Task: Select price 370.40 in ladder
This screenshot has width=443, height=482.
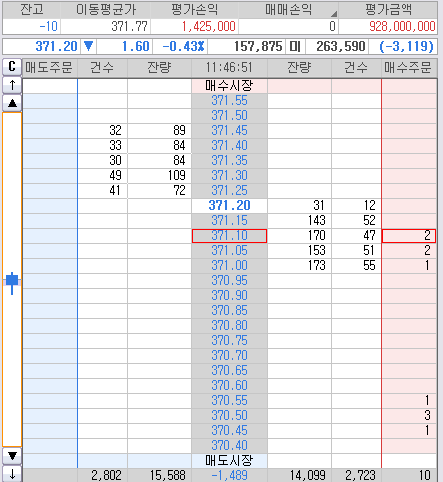Action: [229, 446]
